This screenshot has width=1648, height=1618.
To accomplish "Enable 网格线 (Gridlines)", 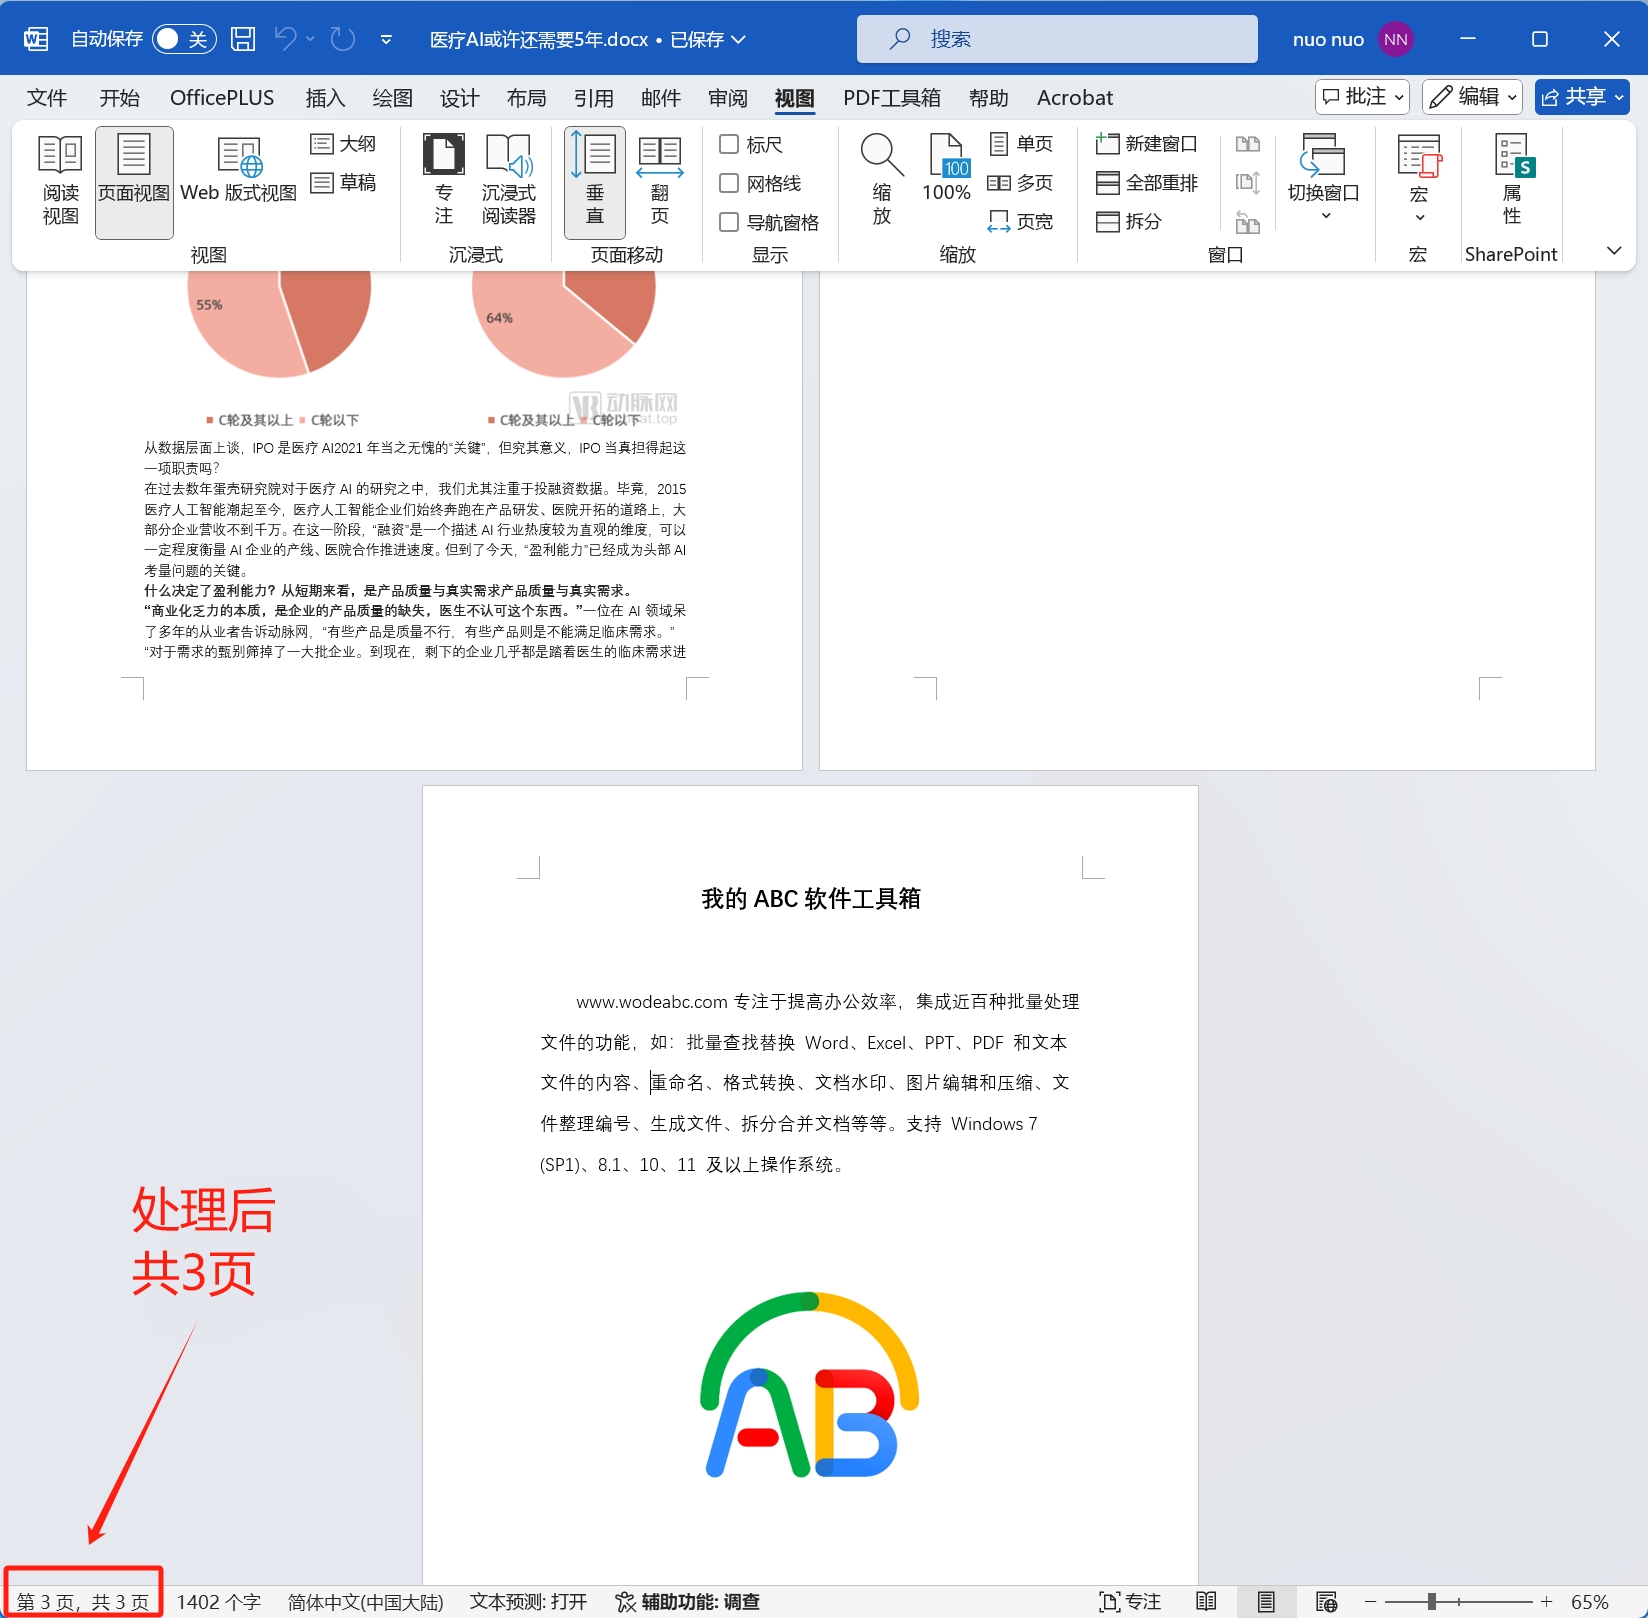I will click(x=729, y=183).
